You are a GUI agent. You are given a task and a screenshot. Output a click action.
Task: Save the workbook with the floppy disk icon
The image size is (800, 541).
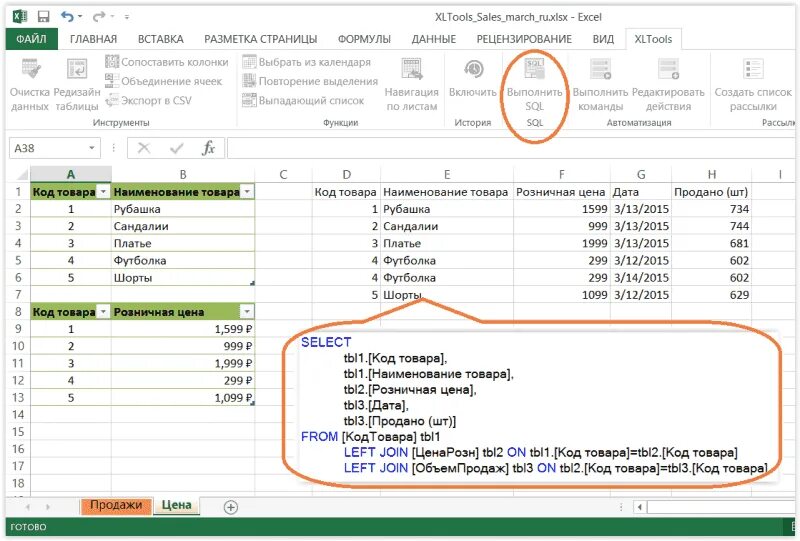point(43,17)
